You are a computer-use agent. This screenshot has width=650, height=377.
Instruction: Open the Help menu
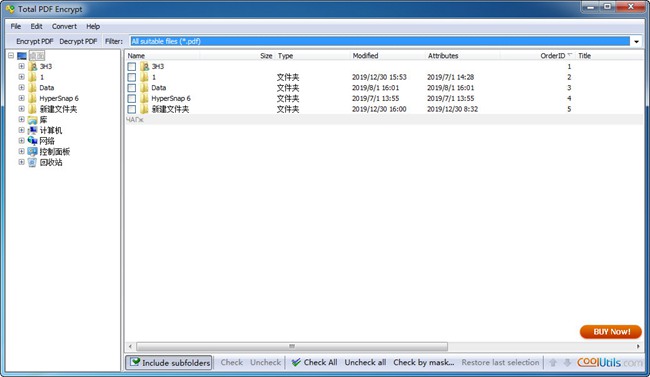(93, 27)
